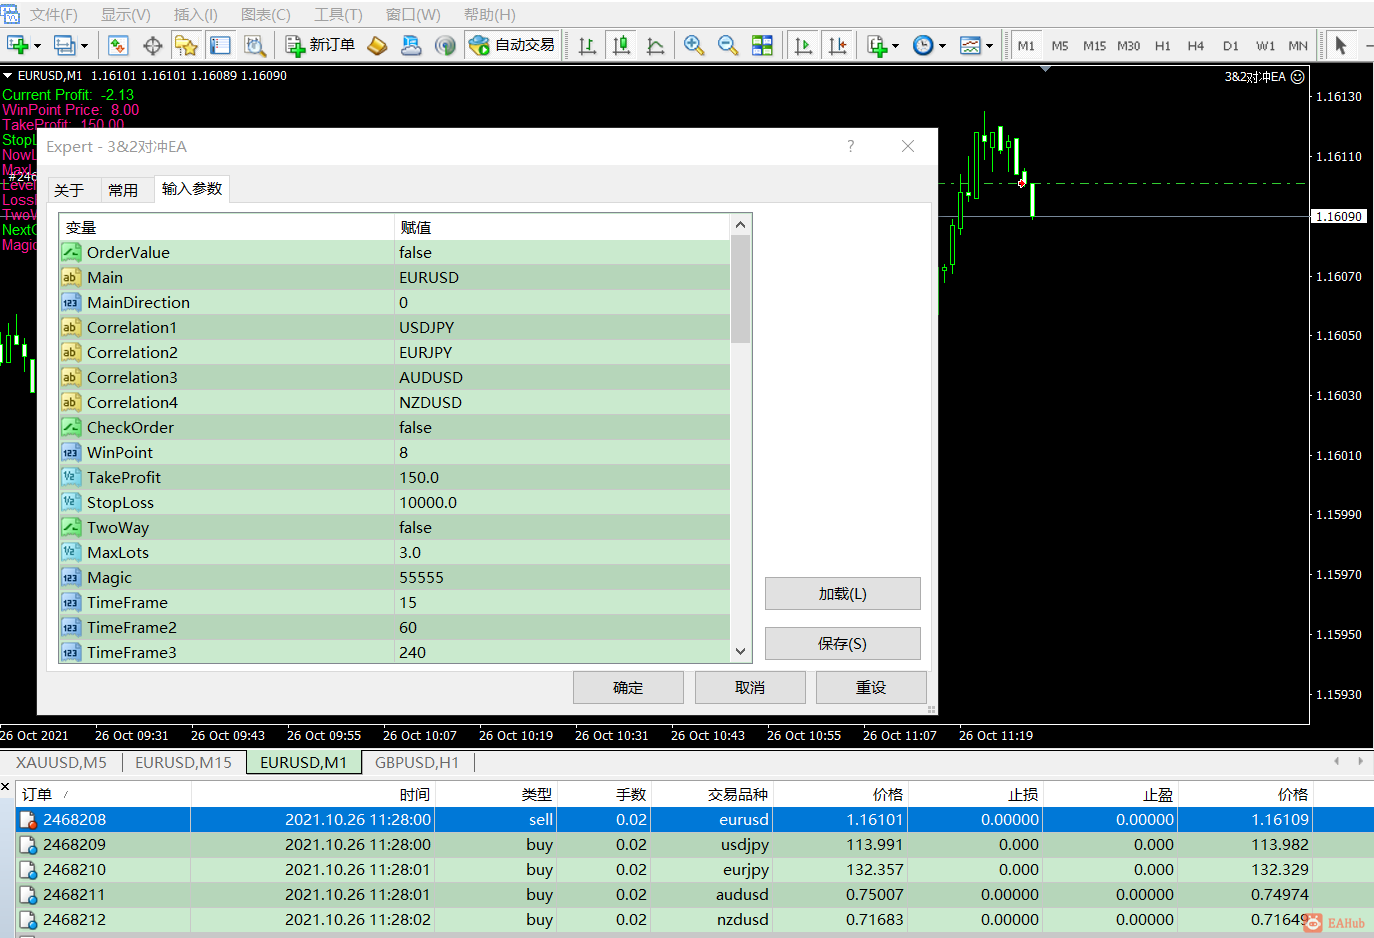Viewport: 1374px width, 938px height.
Task: Open the 图表(C) menu
Action: click(265, 14)
